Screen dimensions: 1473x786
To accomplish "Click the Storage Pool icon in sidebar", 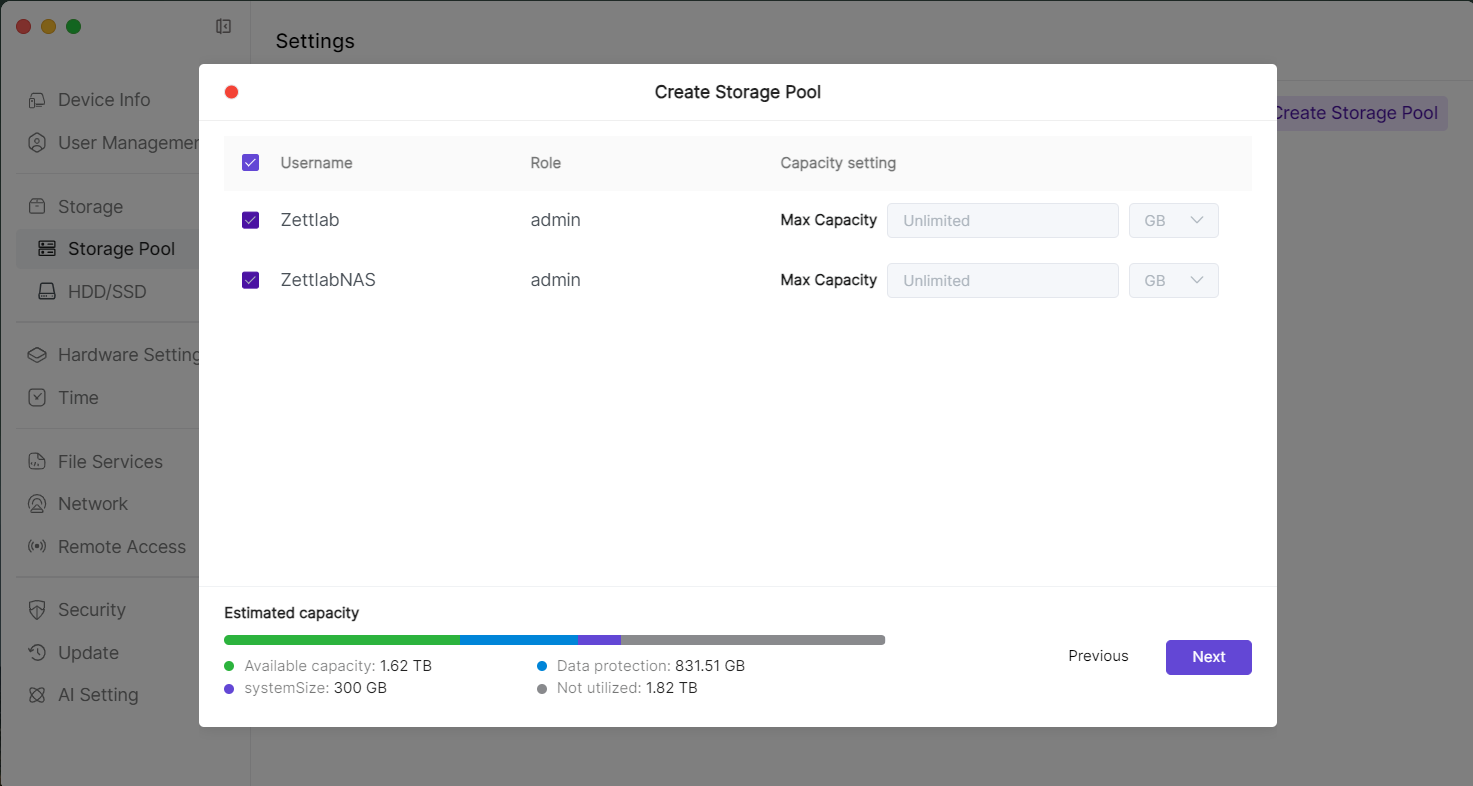I will pyautogui.click(x=47, y=249).
